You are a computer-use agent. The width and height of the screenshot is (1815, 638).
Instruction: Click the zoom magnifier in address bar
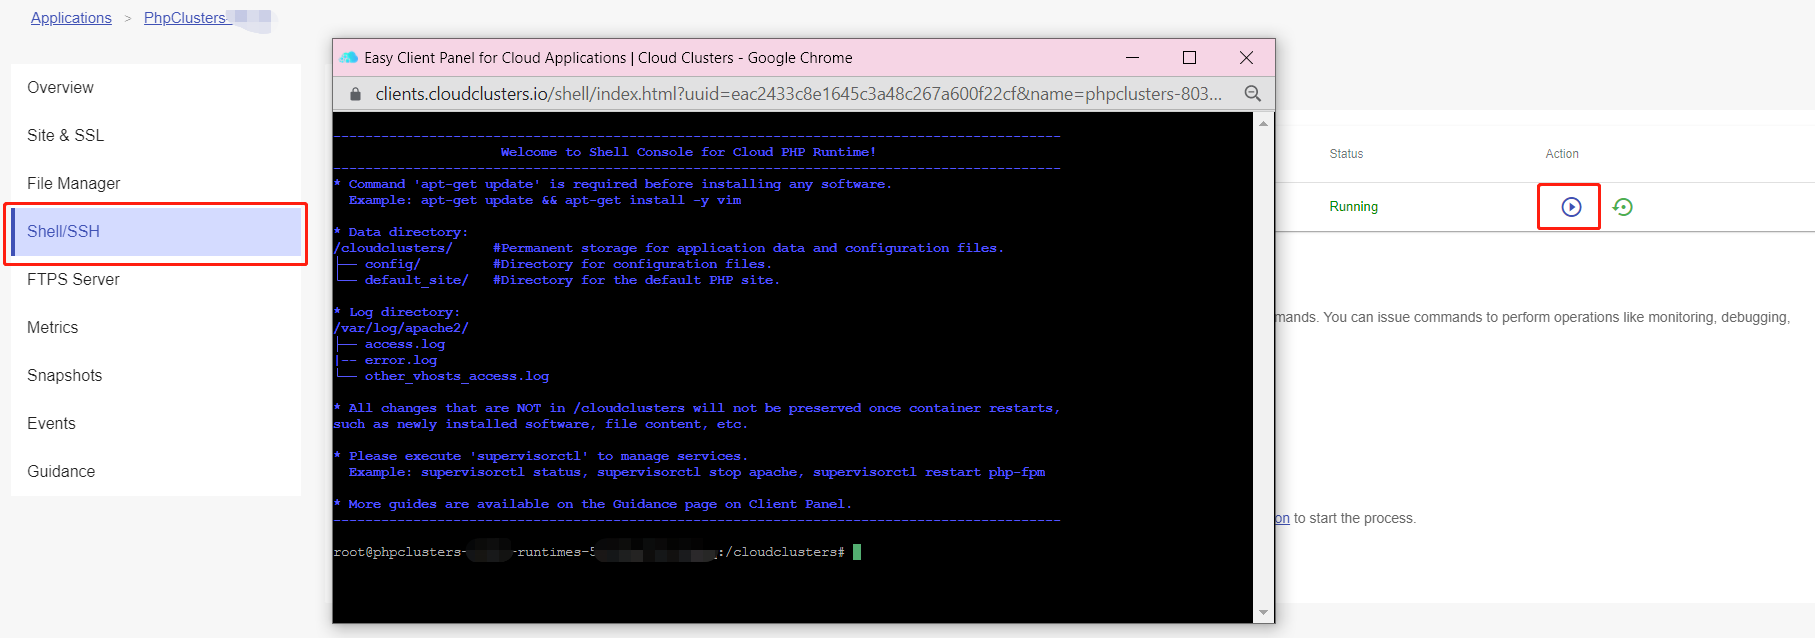[x=1252, y=94]
